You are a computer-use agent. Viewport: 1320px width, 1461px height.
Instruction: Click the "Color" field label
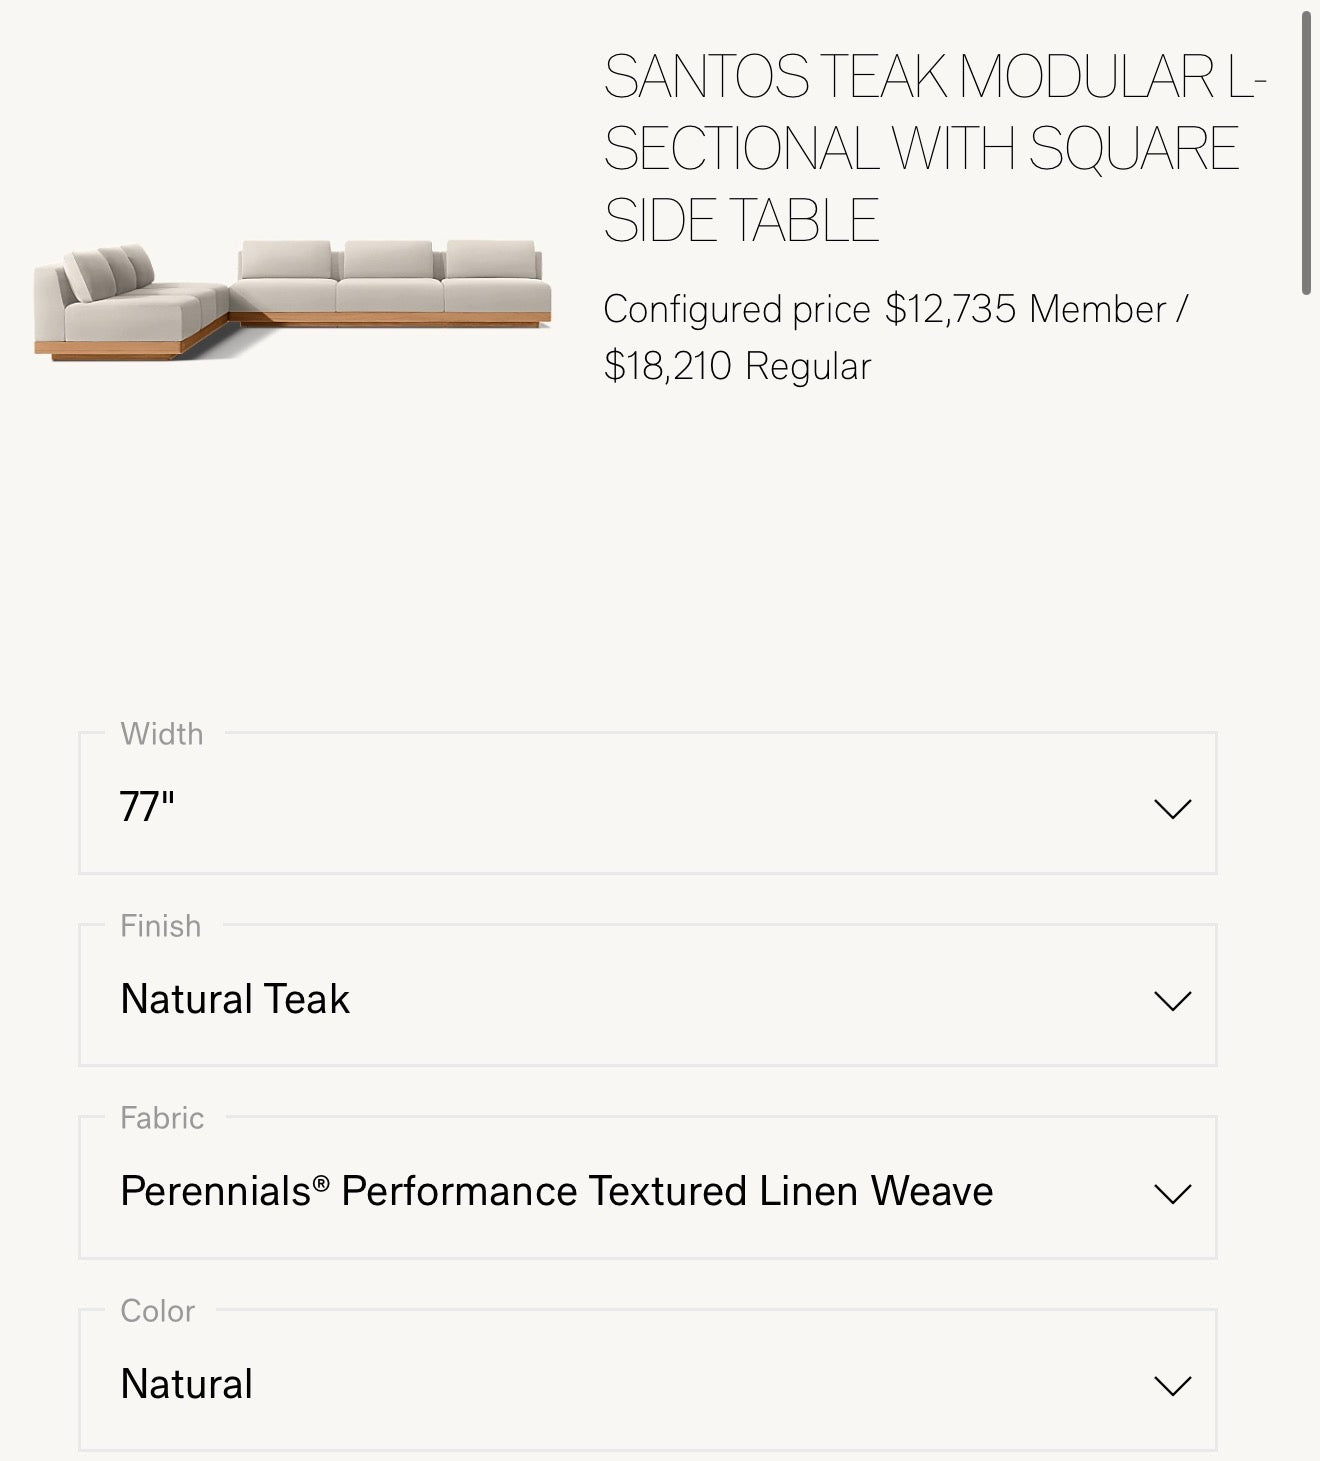click(x=157, y=1311)
